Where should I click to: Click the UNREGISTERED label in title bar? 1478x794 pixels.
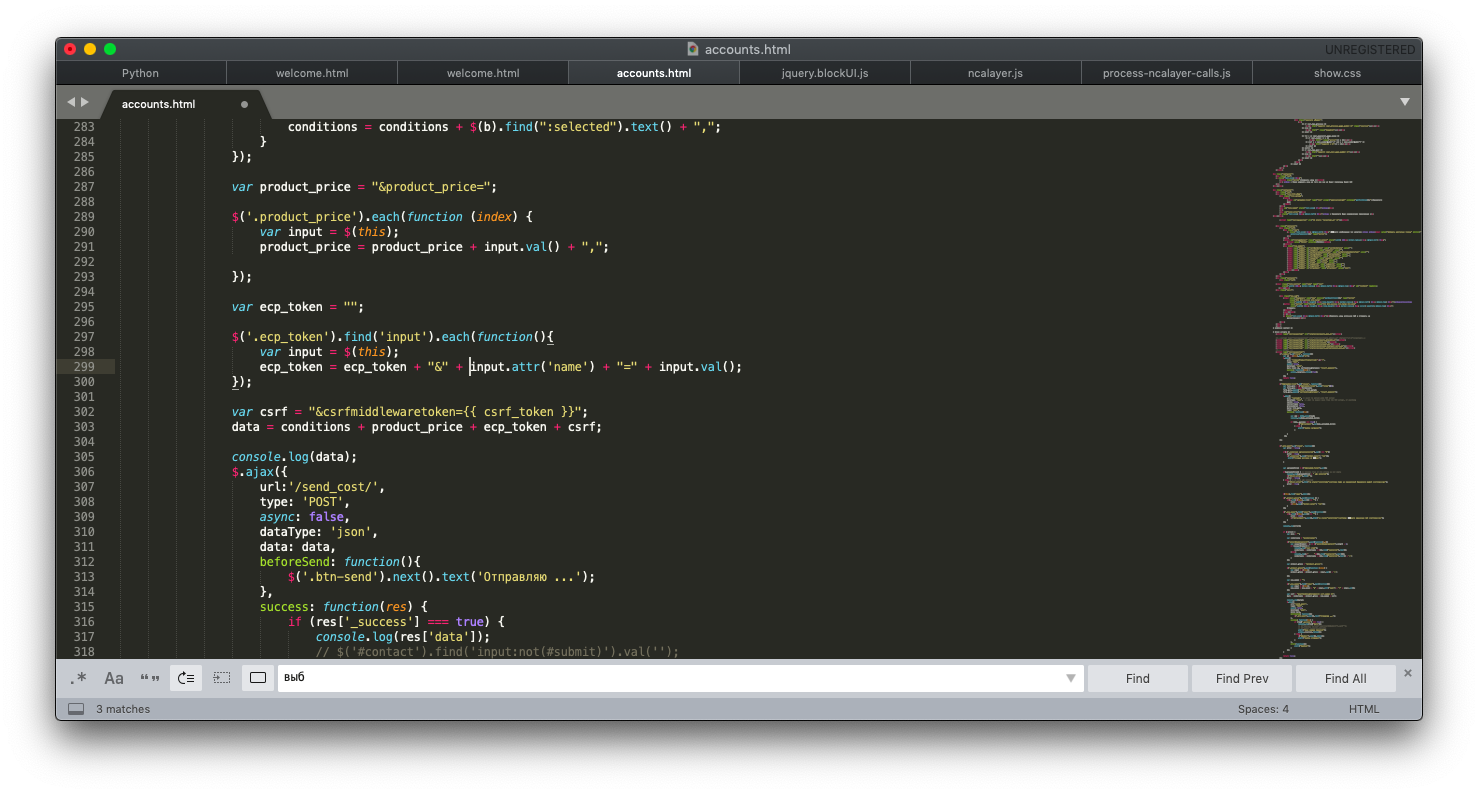[1370, 50]
